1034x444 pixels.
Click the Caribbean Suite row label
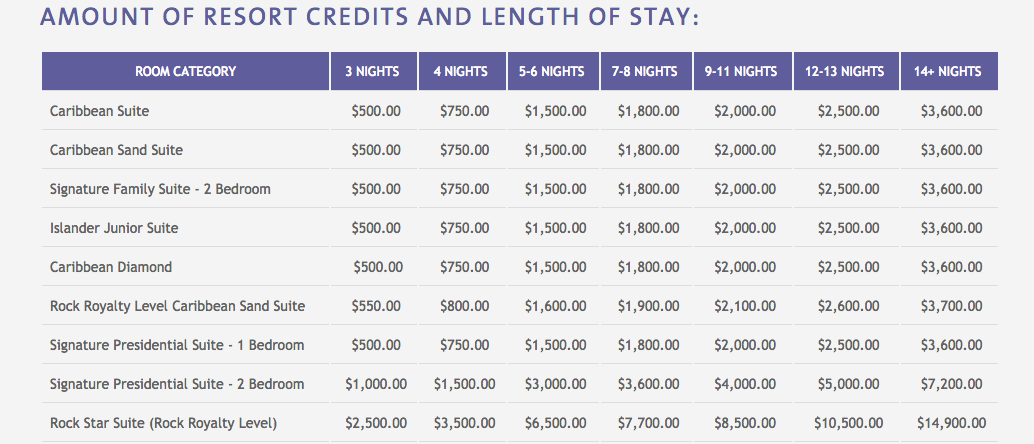coord(100,111)
